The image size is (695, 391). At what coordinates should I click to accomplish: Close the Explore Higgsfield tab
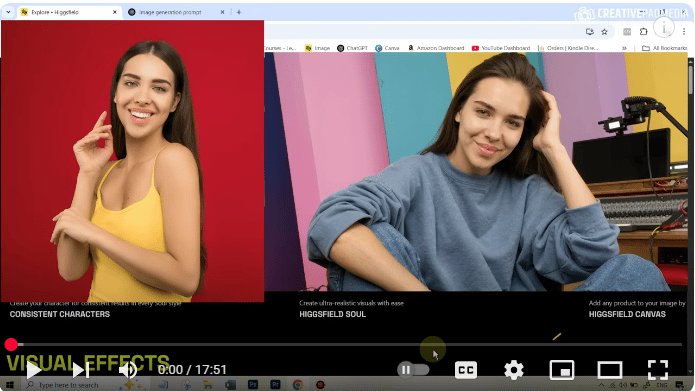(115, 12)
